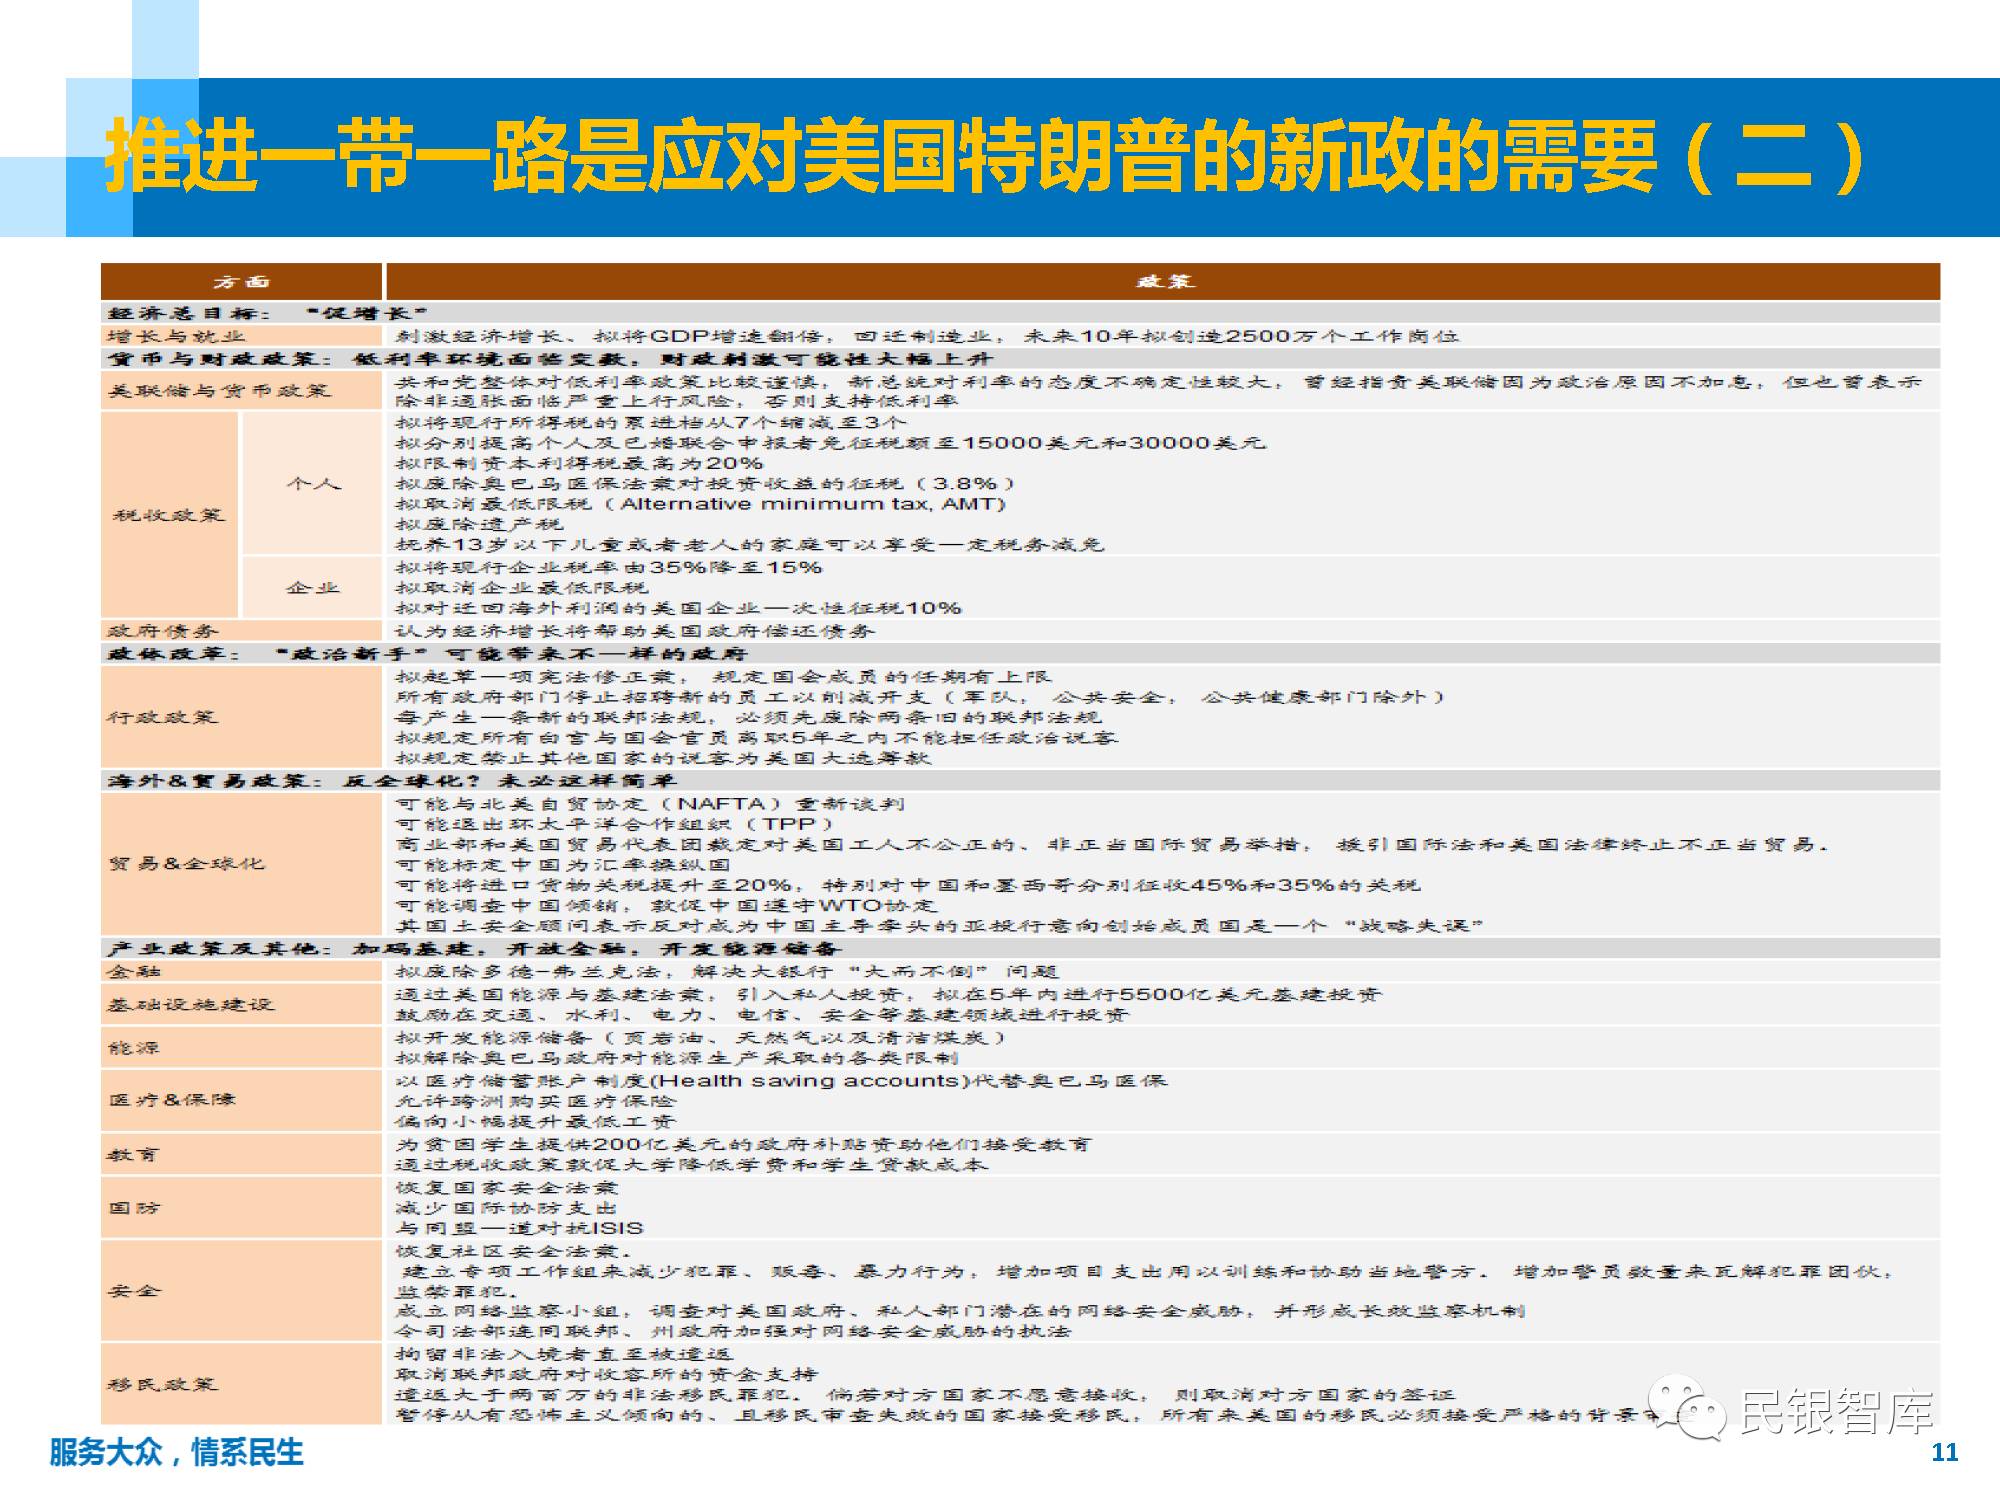Click the 基础设施建设 row label

[190, 1004]
